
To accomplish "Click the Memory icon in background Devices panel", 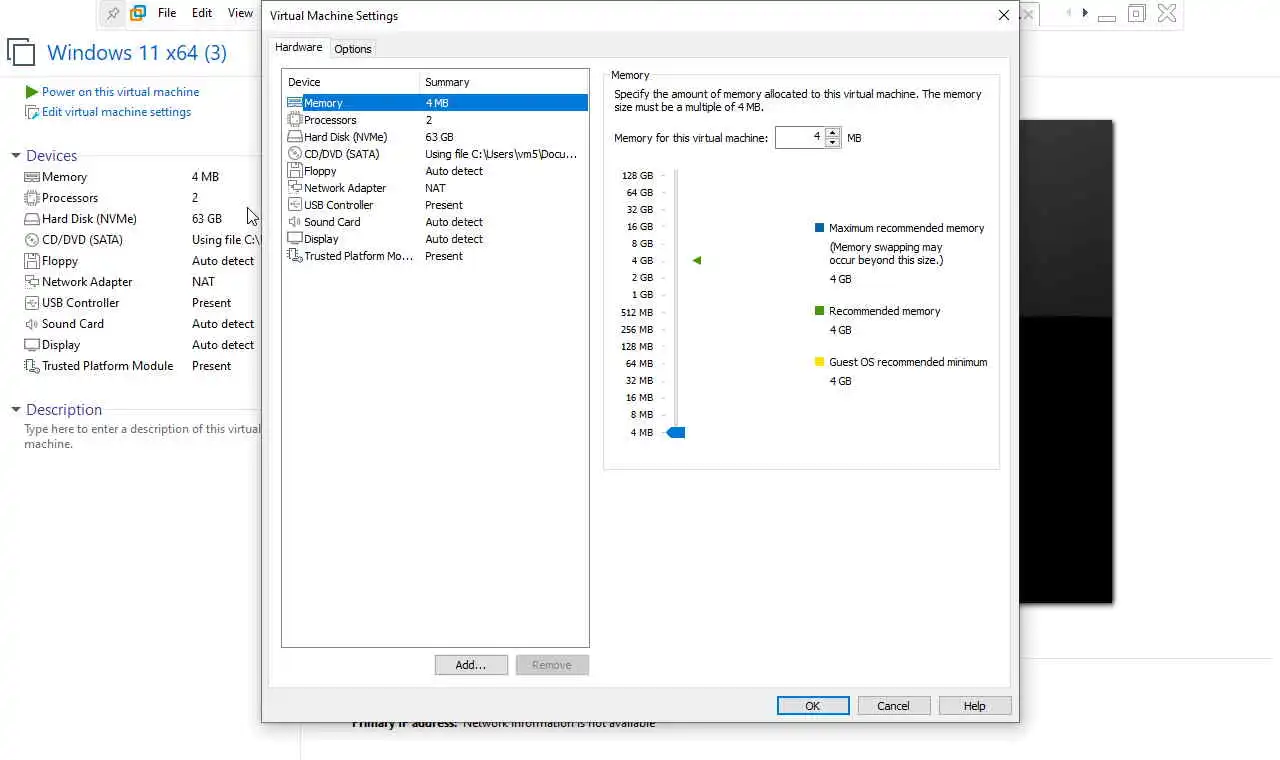I will pyautogui.click(x=32, y=177).
